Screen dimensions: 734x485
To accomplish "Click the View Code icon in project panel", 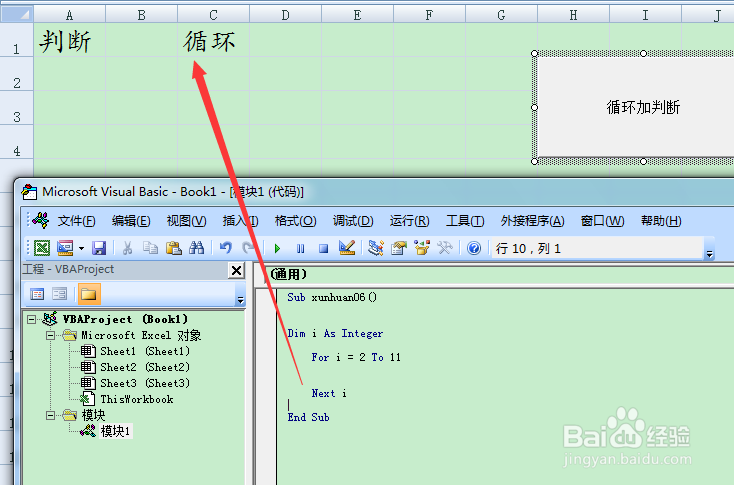I will [37, 294].
